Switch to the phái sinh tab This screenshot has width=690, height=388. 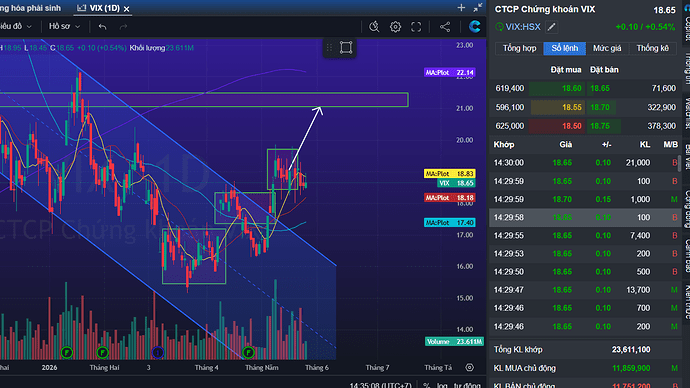click(30, 8)
